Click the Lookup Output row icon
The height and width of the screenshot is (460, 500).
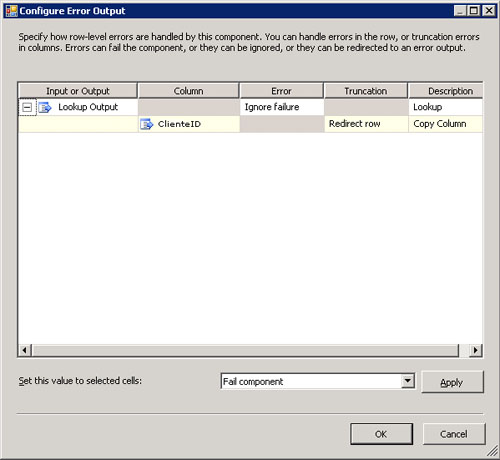pyautogui.click(x=45, y=107)
